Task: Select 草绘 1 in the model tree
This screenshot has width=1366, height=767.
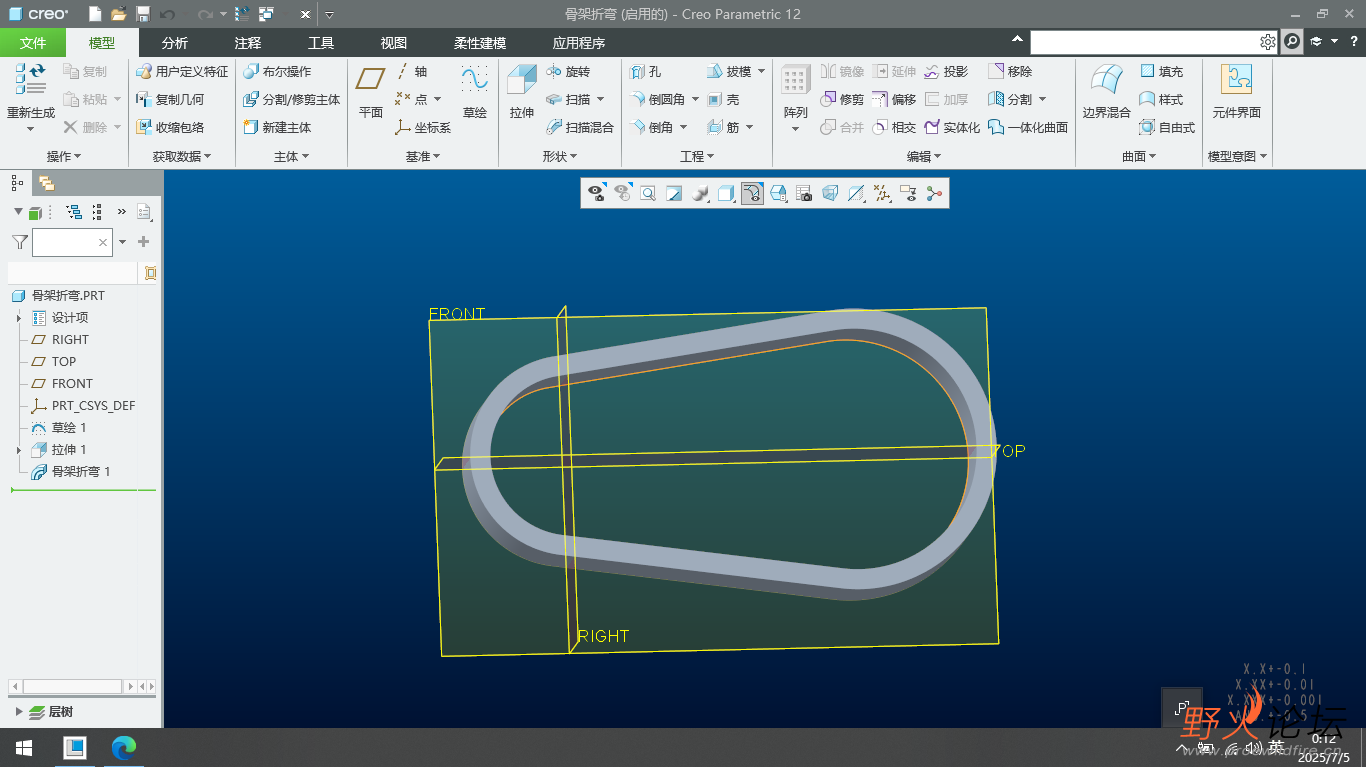Action: tap(69, 428)
